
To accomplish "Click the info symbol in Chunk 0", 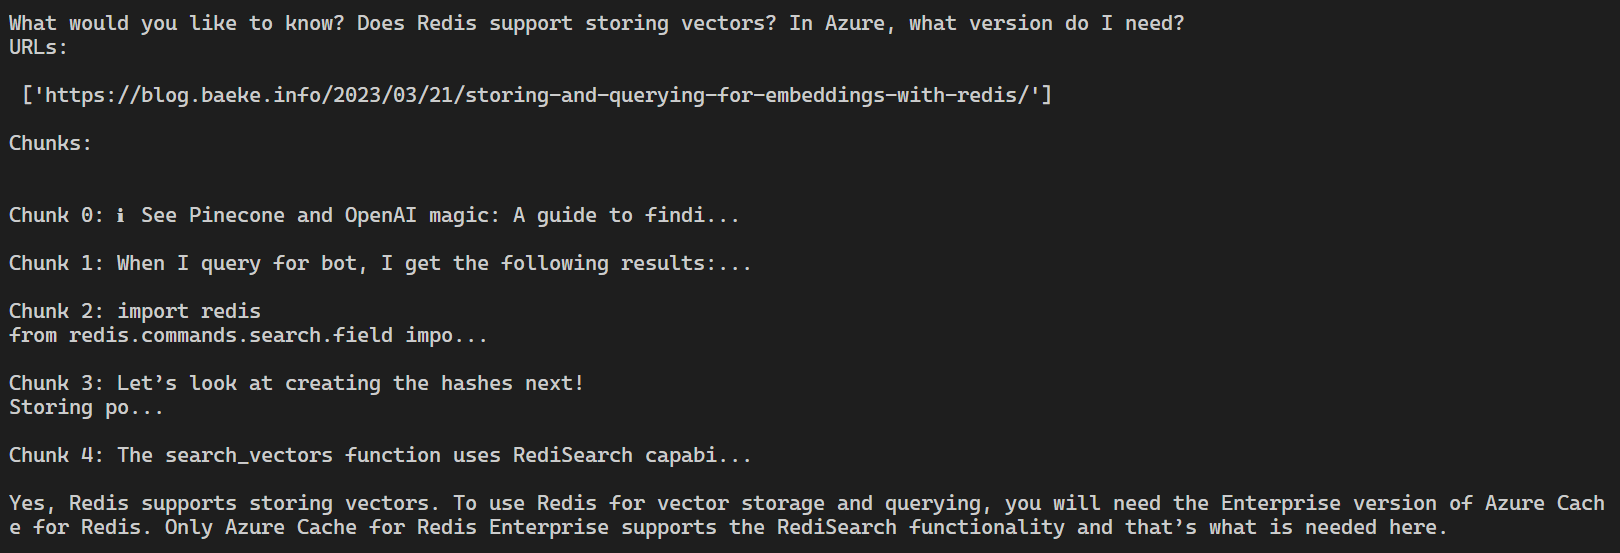I will [x=121, y=215].
